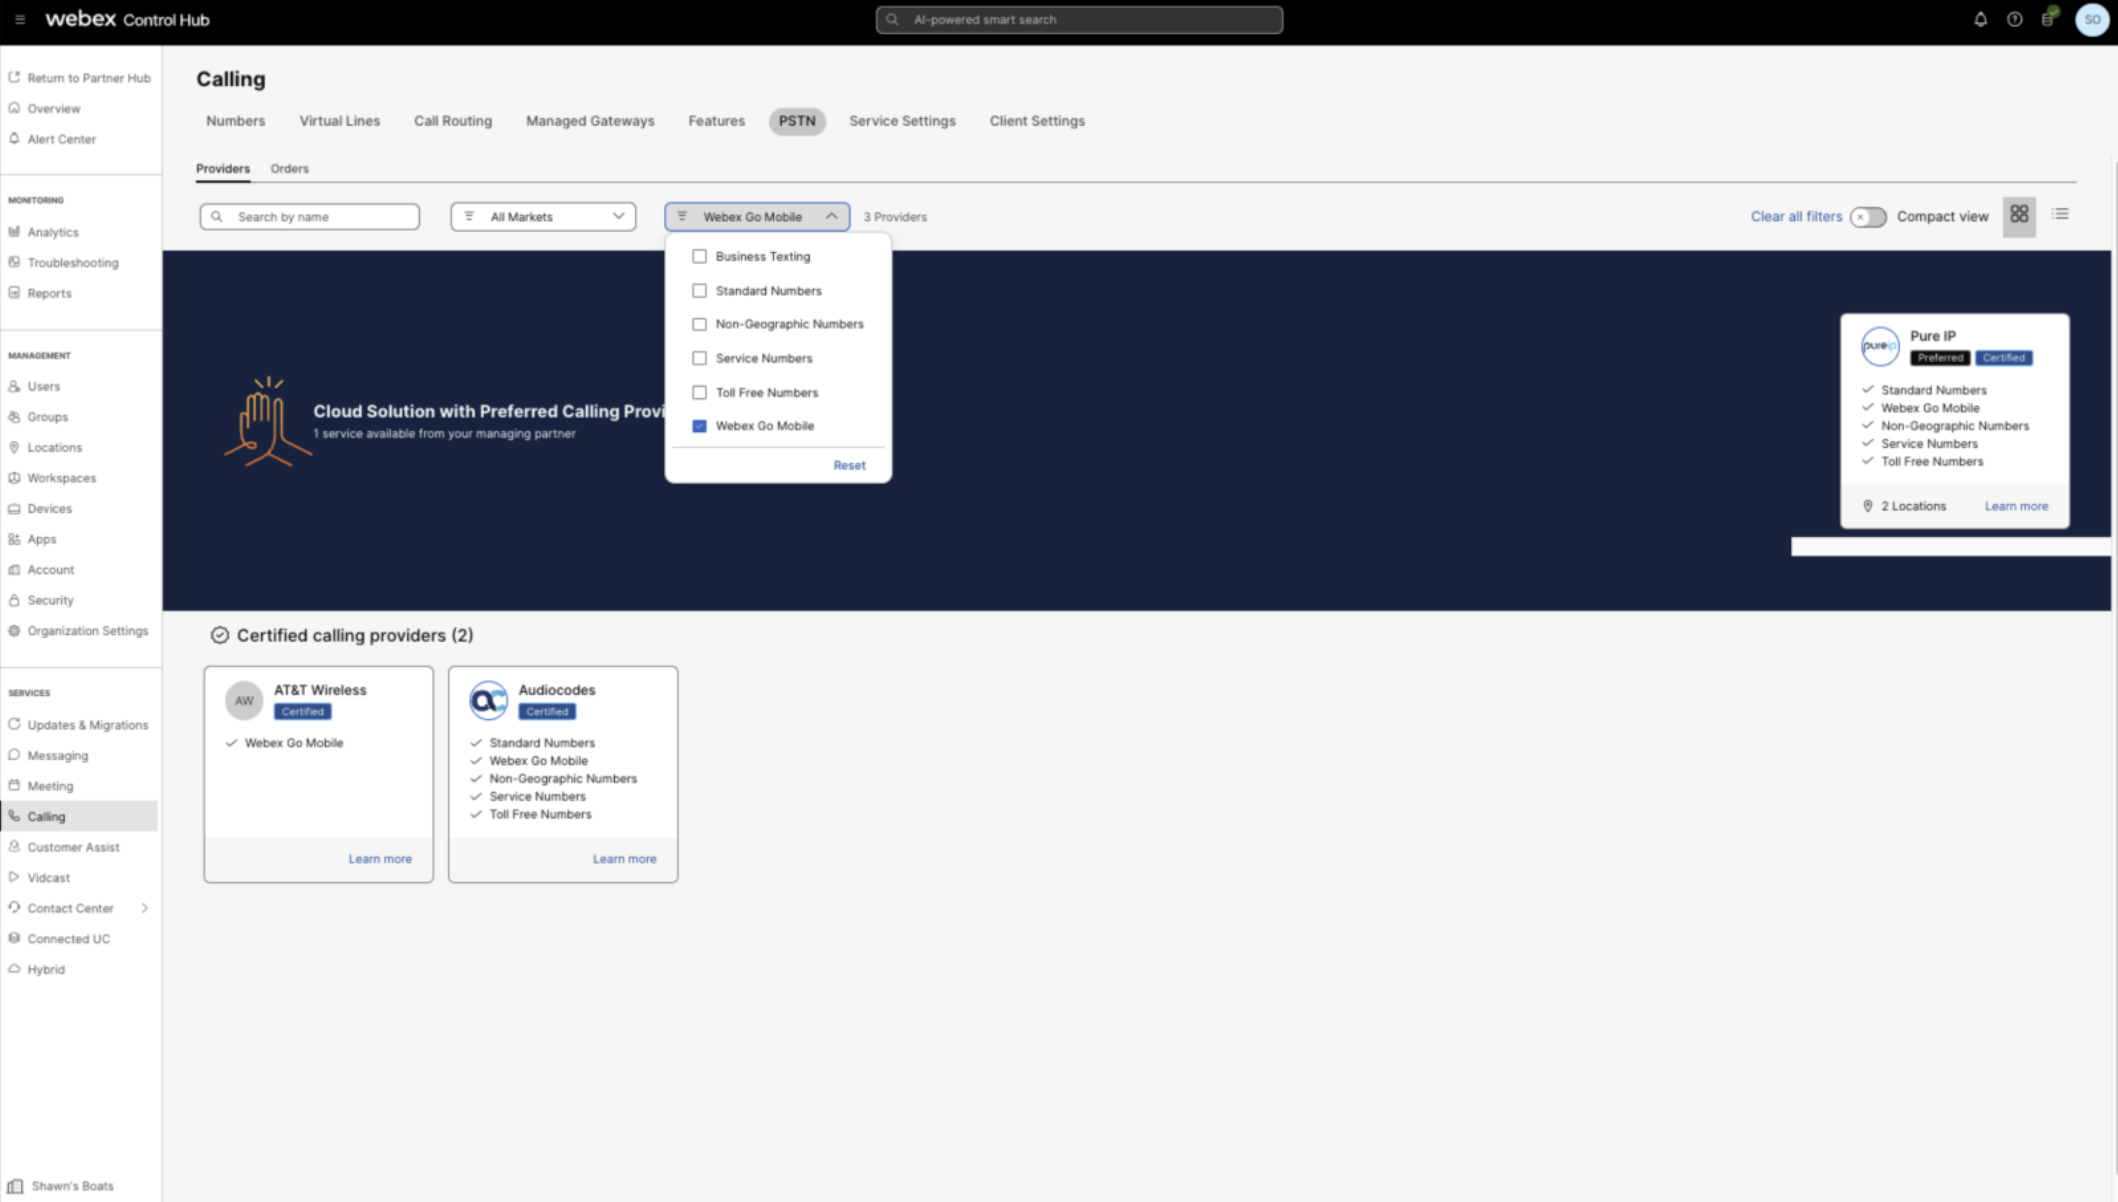Select the PSTN tab
2118x1202 pixels.
pyautogui.click(x=797, y=121)
